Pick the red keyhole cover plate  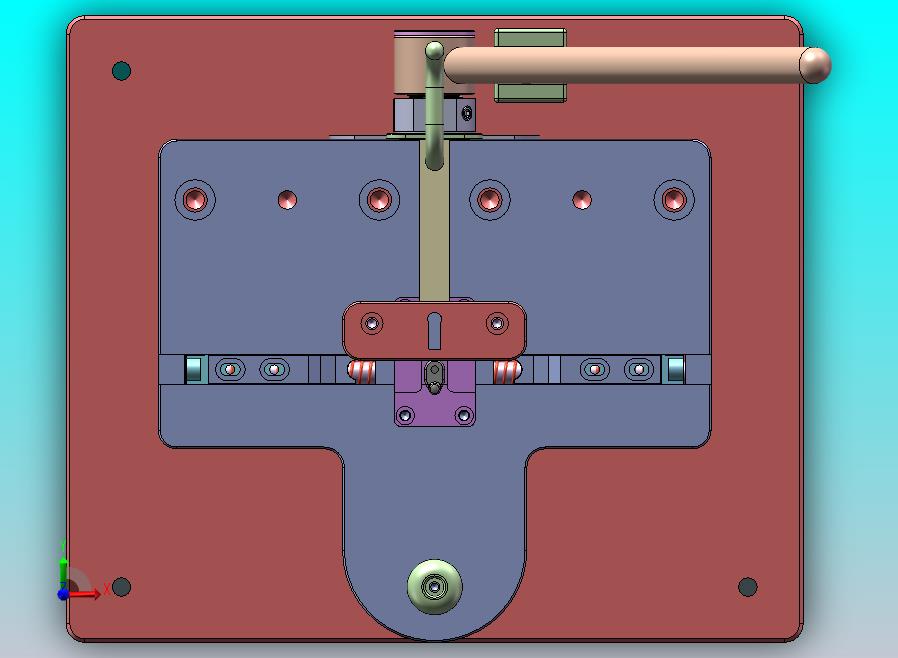click(434, 330)
